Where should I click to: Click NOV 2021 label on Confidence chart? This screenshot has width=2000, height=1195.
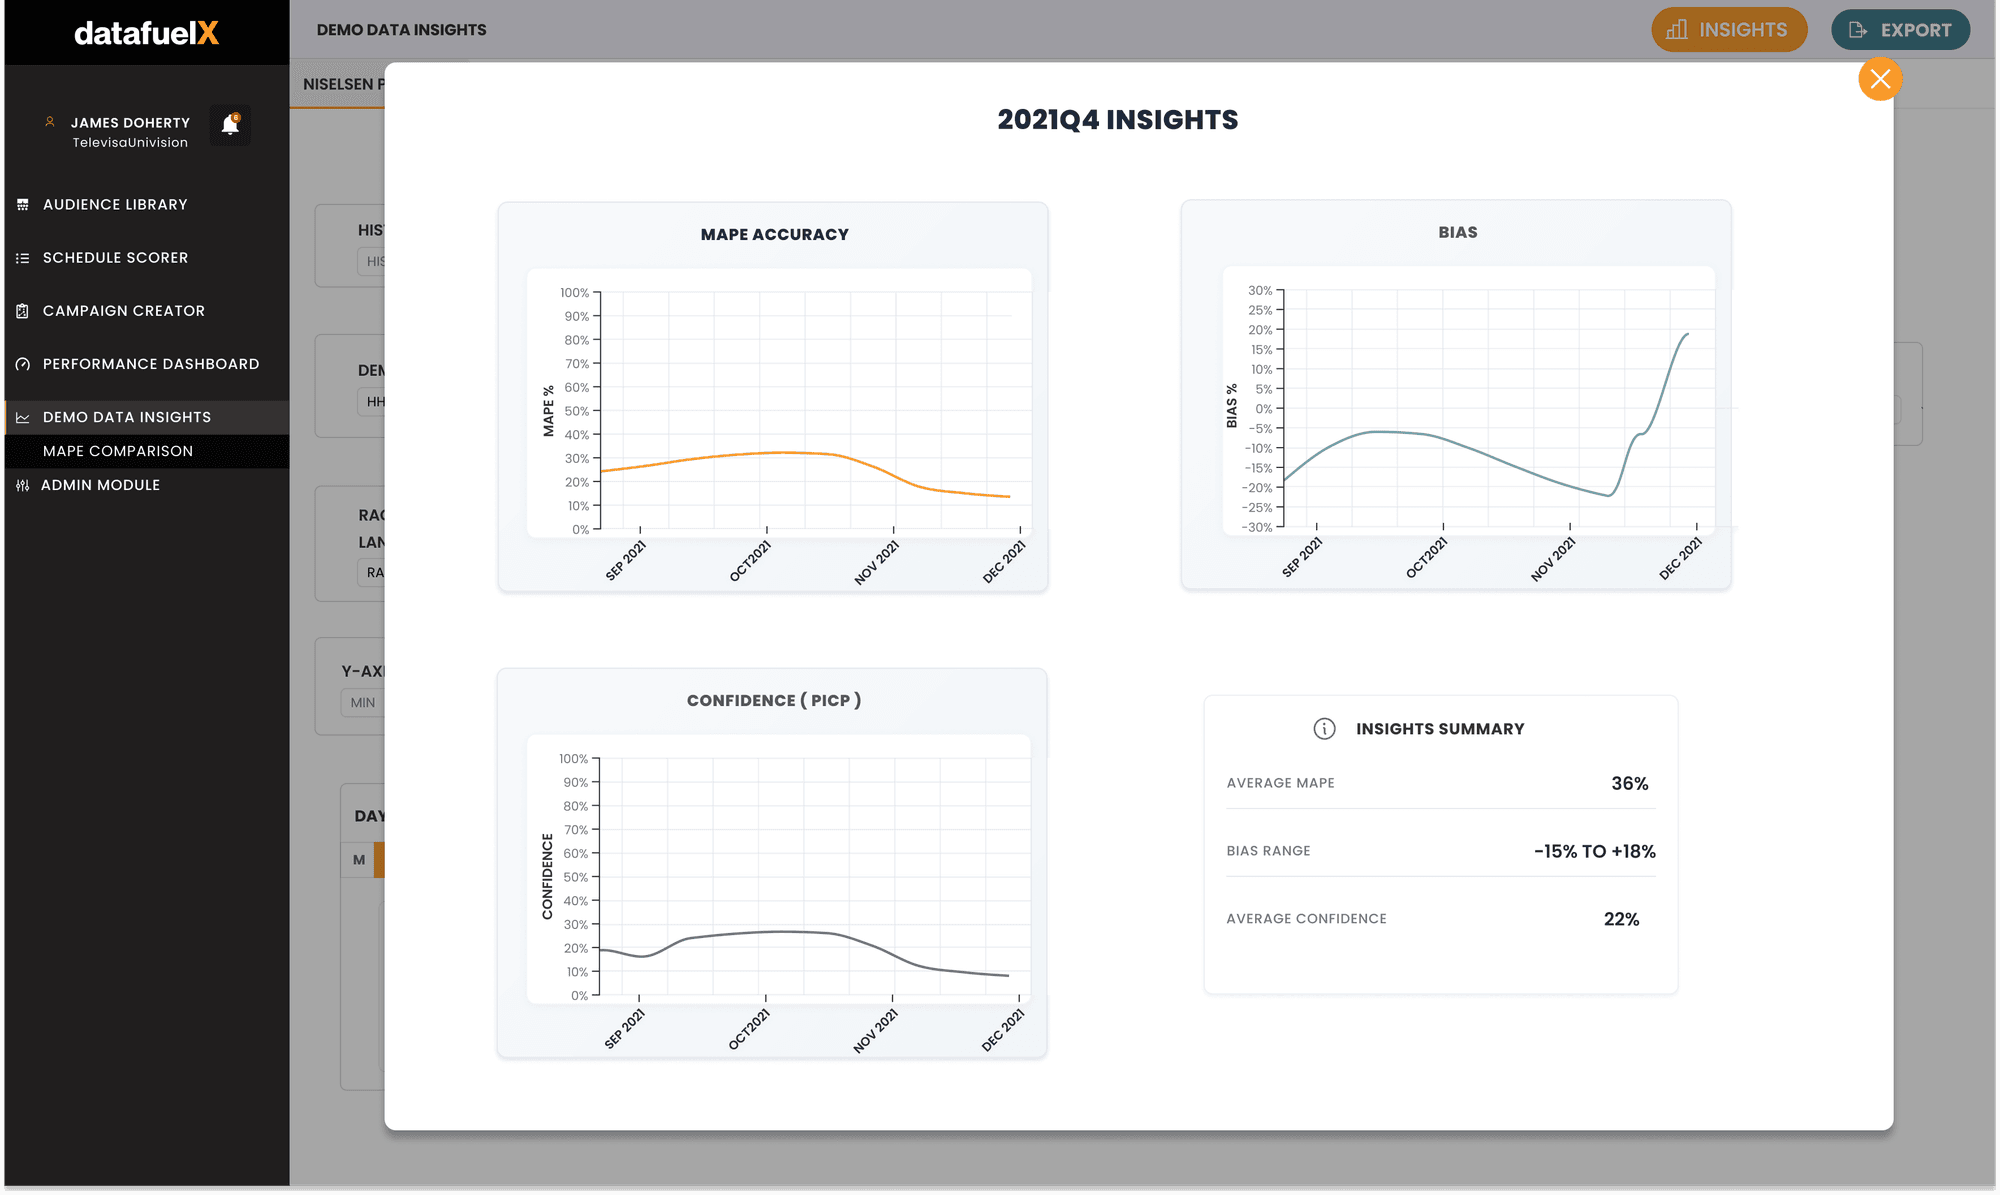[876, 1031]
